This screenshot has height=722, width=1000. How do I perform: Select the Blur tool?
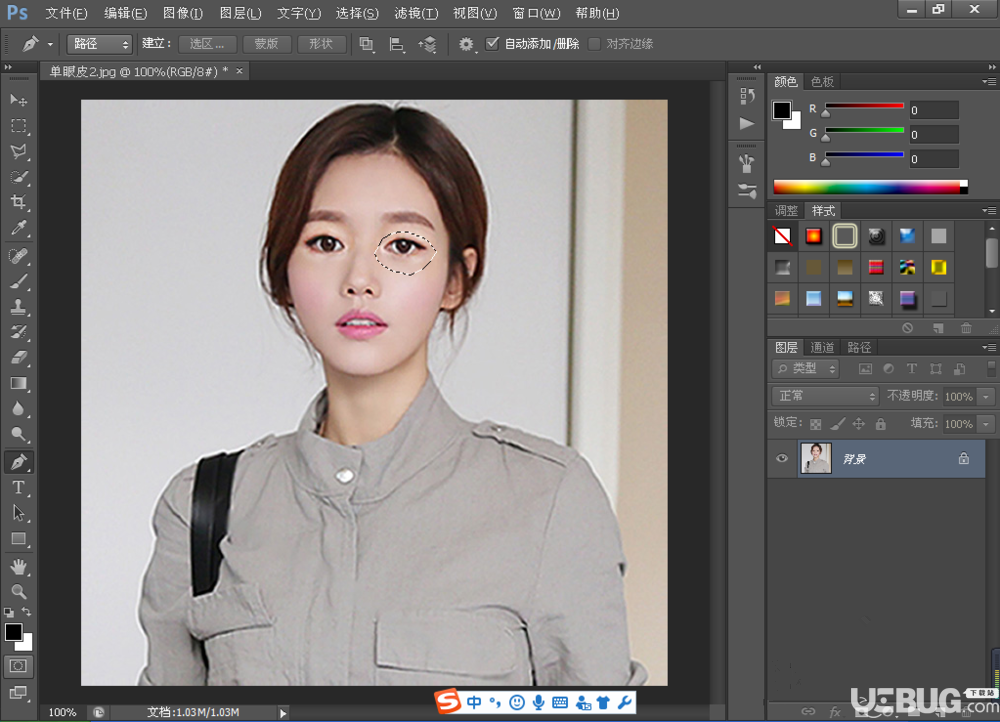coord(18,409)
